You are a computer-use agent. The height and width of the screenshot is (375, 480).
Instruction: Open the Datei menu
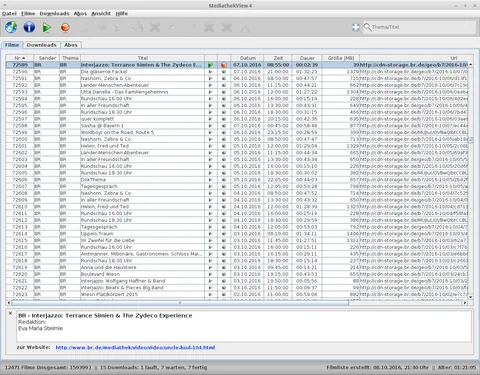[9, 14]
